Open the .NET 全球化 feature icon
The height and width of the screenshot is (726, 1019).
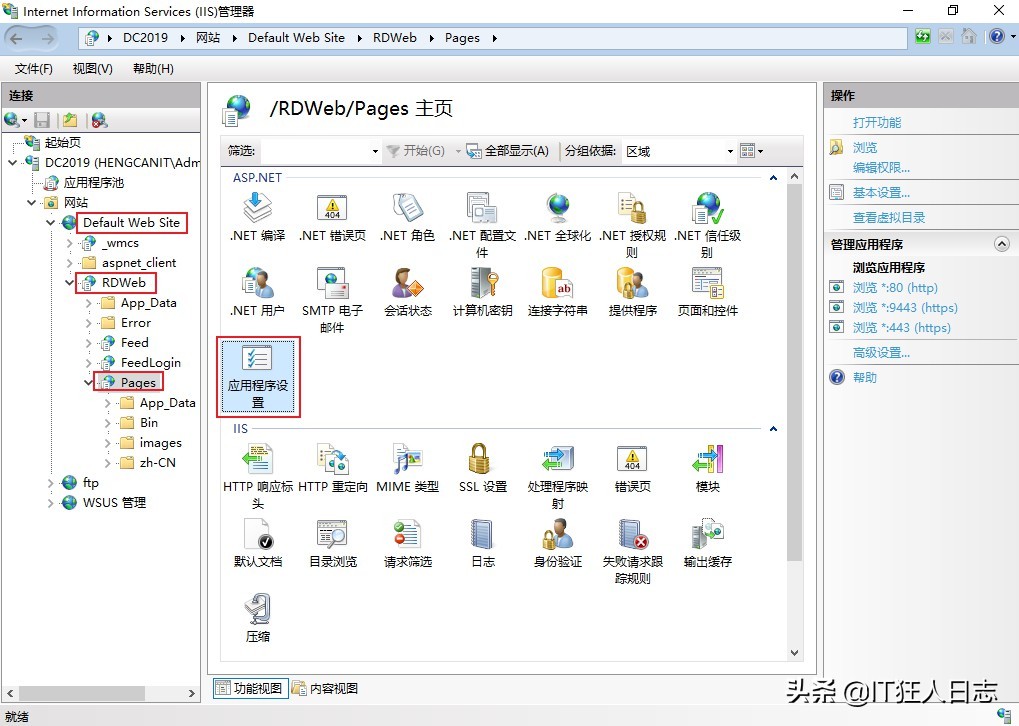point(558,217)
